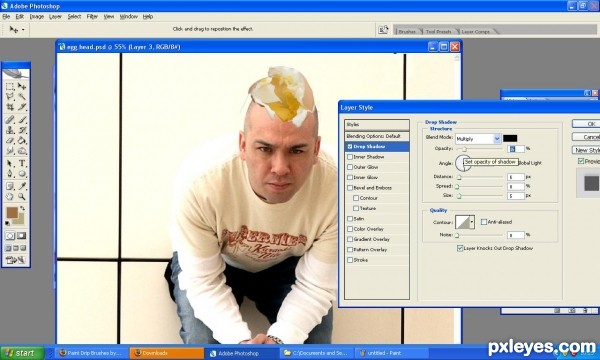
Task: Reset default colors icon in toolbox
Action: (8, 223)
